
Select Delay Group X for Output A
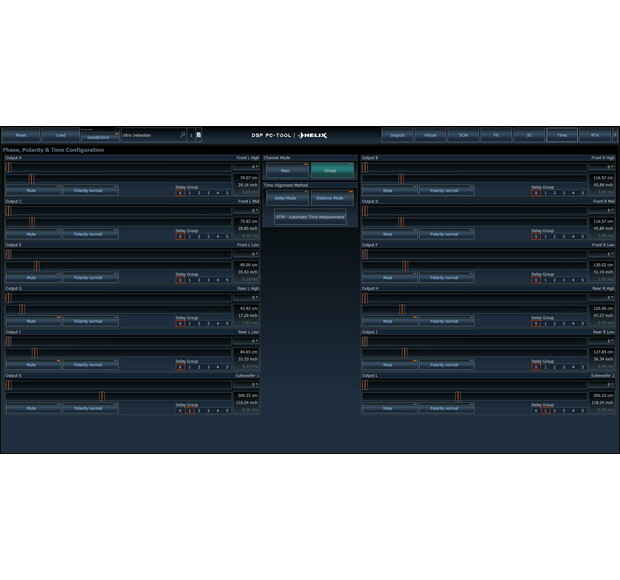coord(180,191)
